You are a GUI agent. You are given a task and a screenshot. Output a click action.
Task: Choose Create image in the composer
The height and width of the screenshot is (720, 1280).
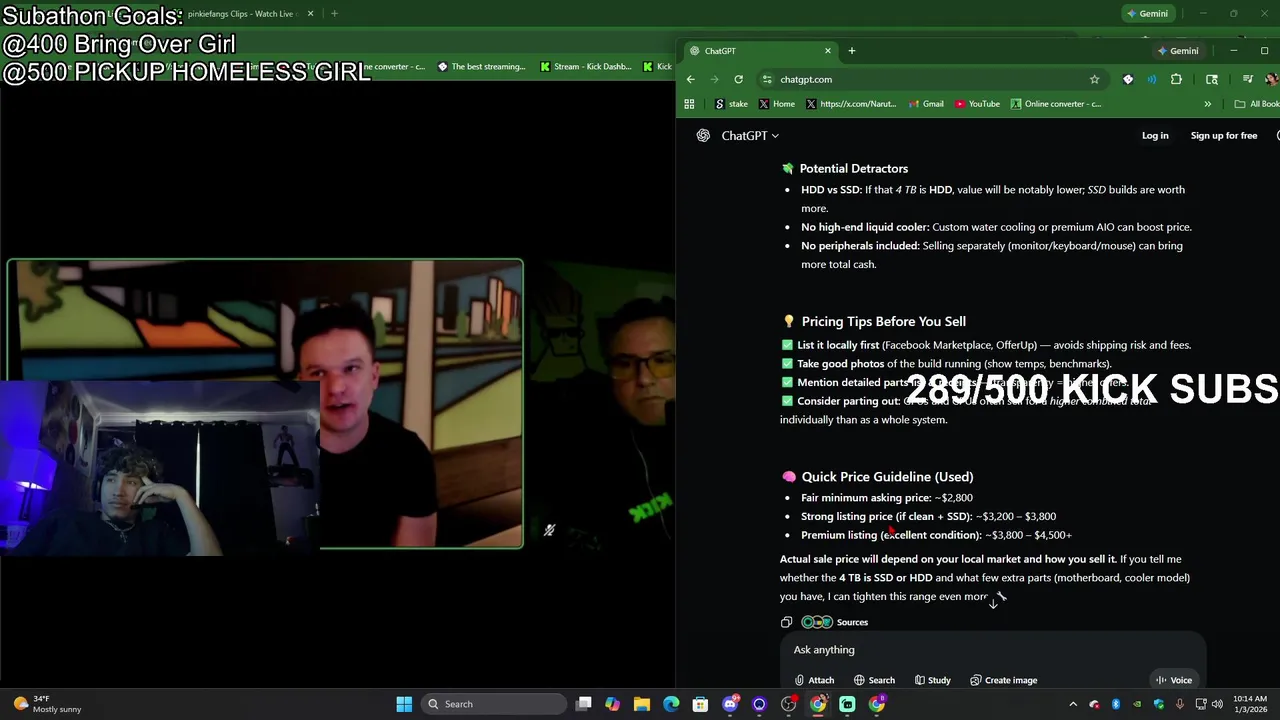pyautogui.click(x=1003, y=680)
